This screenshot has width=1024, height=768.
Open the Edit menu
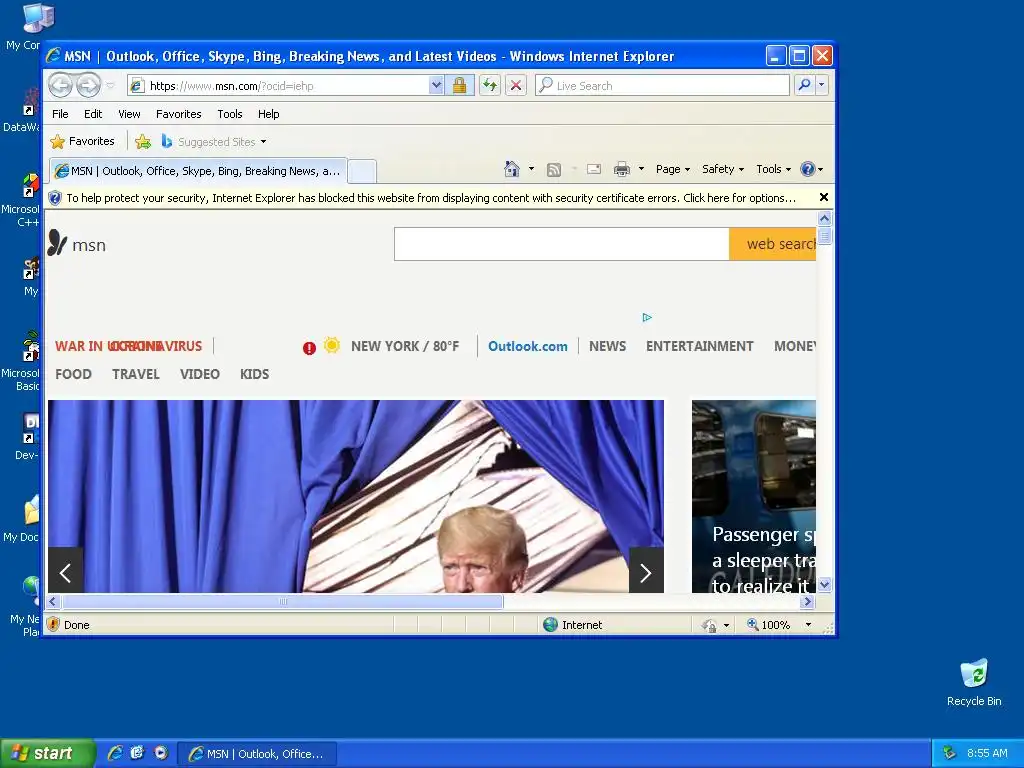click(93, 114)
